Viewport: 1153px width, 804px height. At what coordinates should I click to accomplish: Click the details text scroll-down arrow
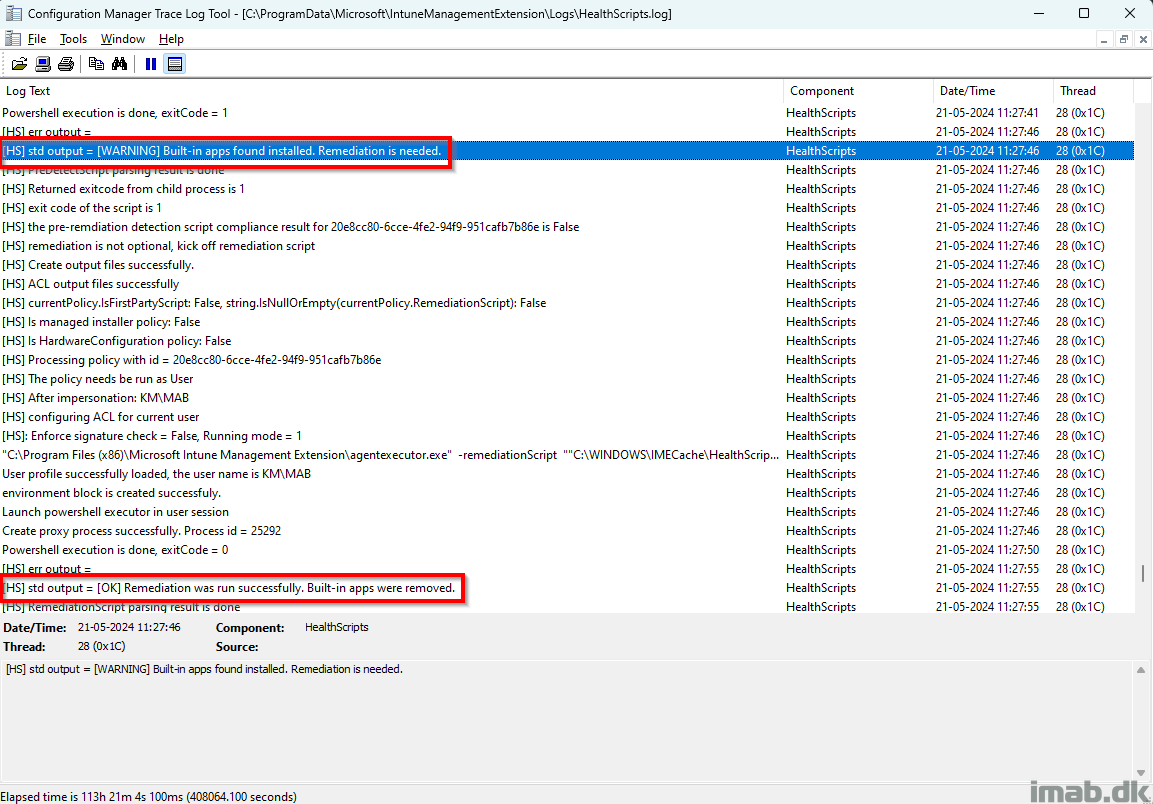click(1141, 772)
